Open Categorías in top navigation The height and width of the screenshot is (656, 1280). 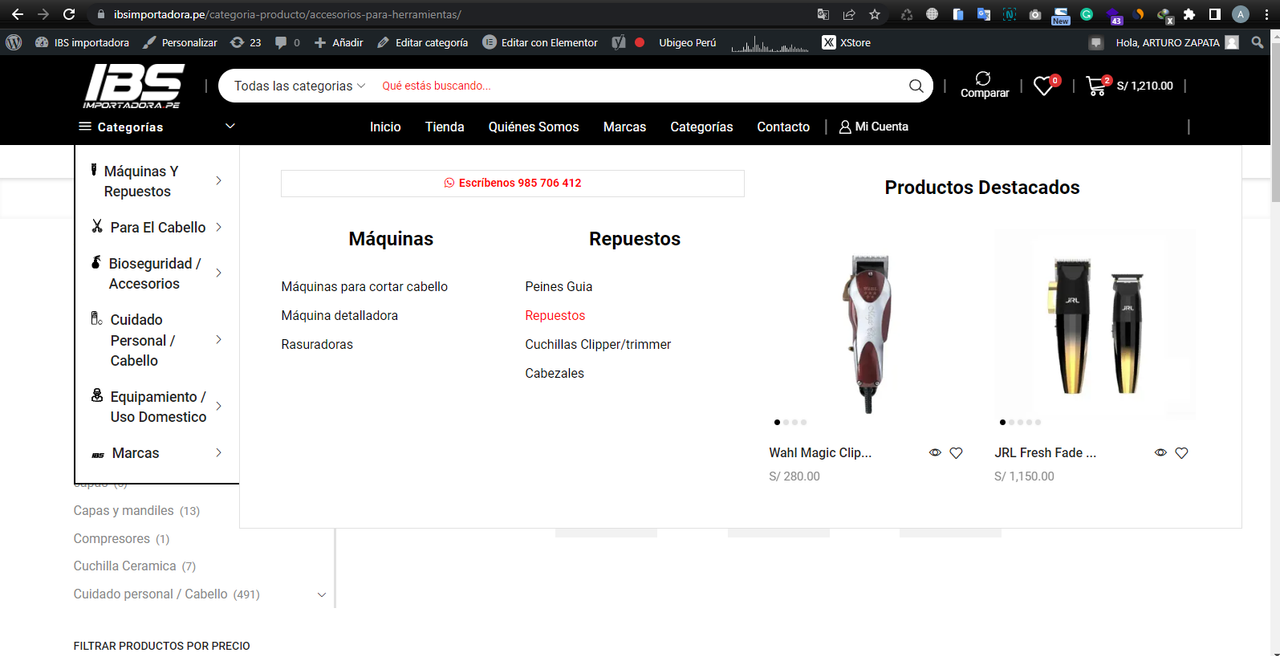pyautogui.click(x=701, y=127)
